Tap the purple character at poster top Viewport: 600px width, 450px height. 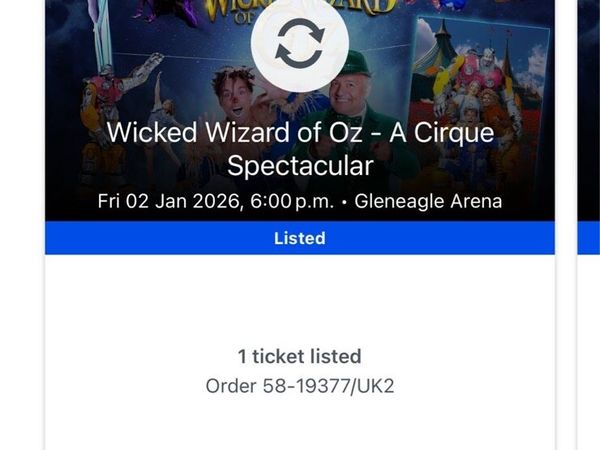click(168, 10)
